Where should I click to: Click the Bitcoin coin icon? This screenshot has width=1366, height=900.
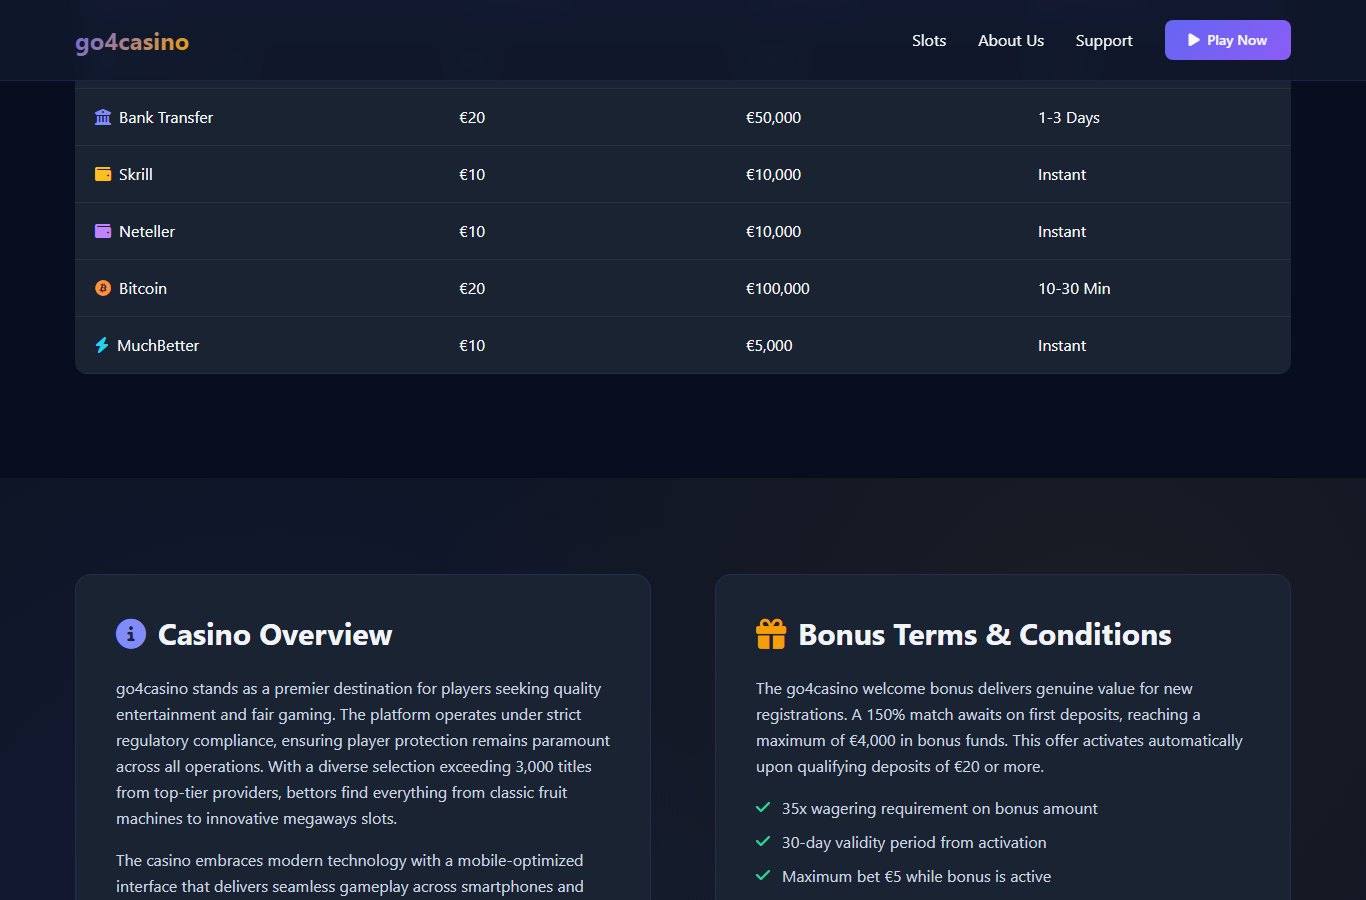click(103, 288)
